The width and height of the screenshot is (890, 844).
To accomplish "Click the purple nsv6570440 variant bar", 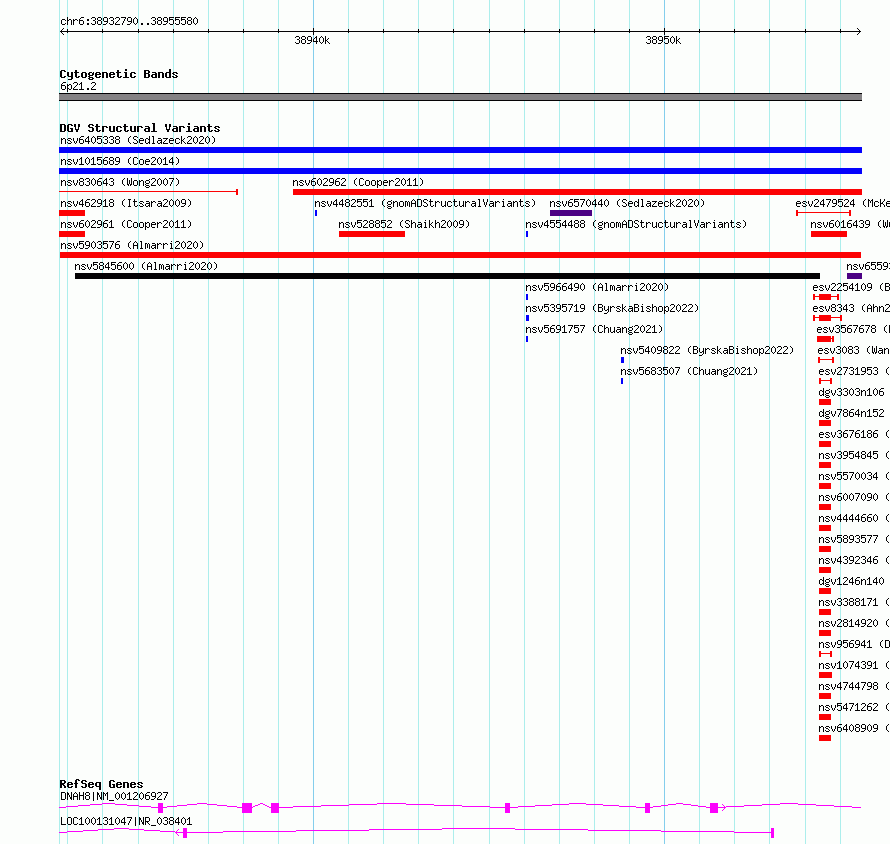I will coord(571,213).
